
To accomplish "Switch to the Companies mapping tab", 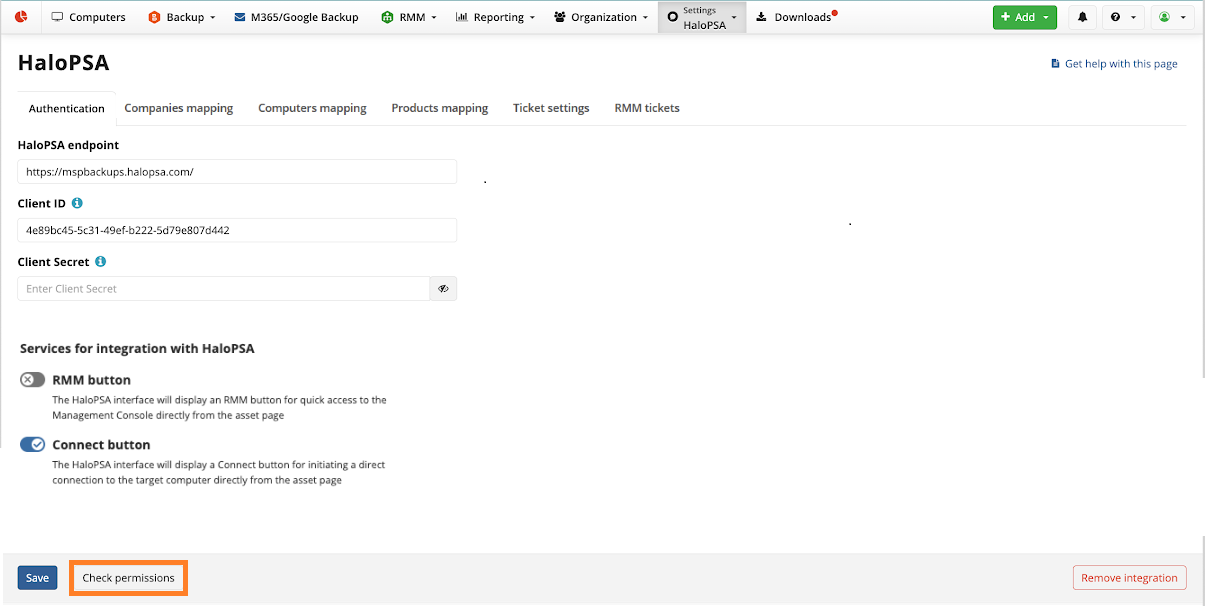I will [x=179, y=108].
